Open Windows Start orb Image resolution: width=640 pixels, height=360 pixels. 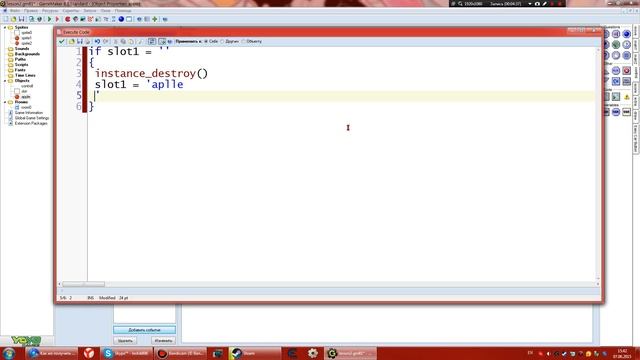click(x=9, y=353)
